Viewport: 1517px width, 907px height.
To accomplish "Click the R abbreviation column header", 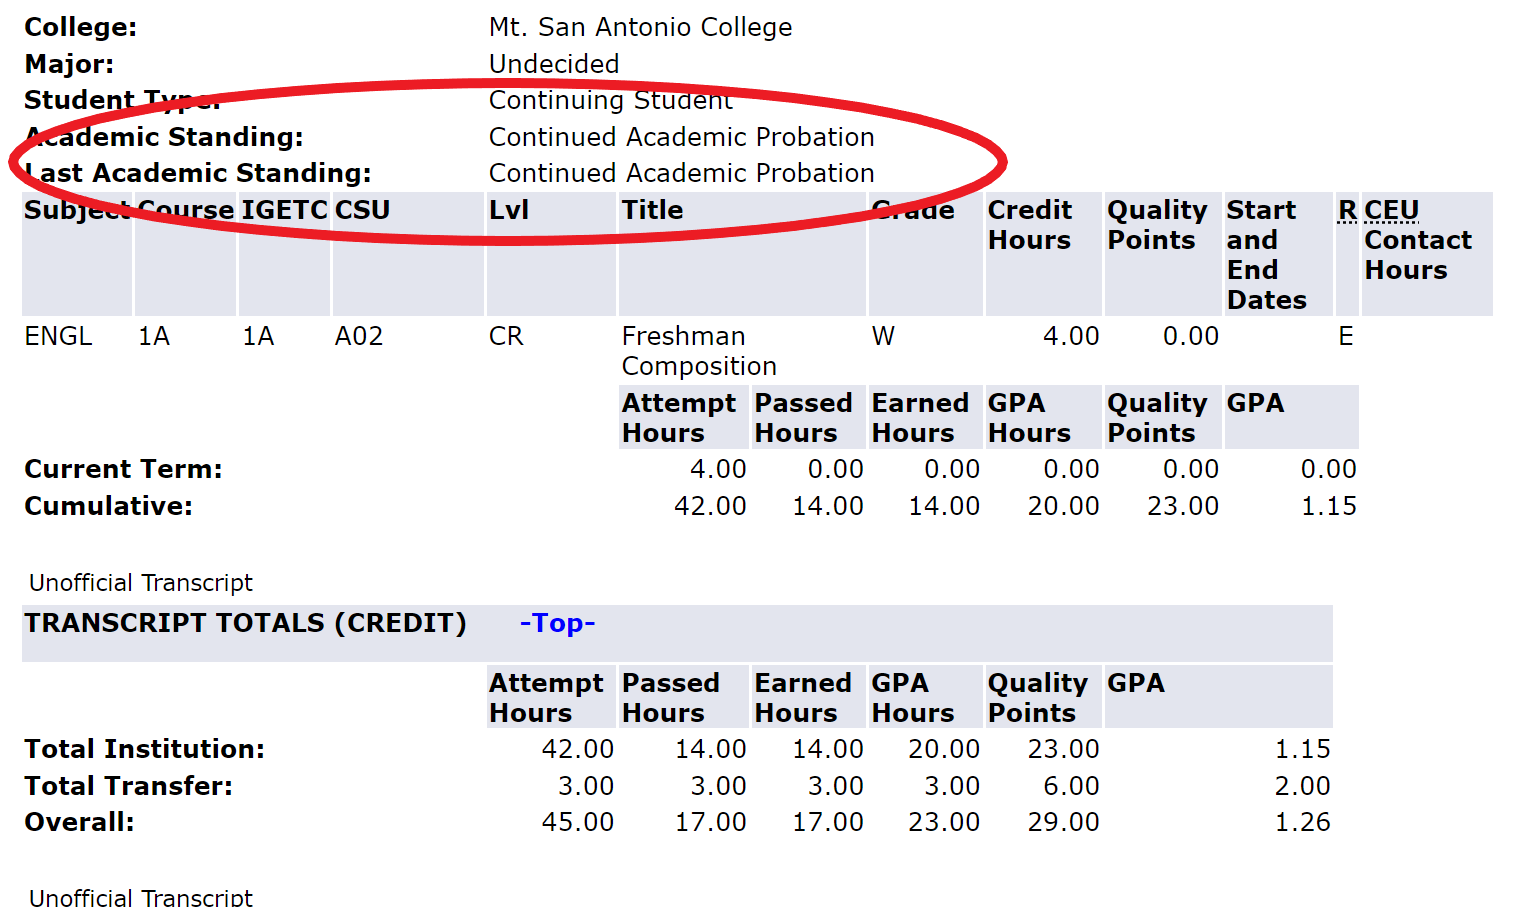I will (x=1347, y=210).
